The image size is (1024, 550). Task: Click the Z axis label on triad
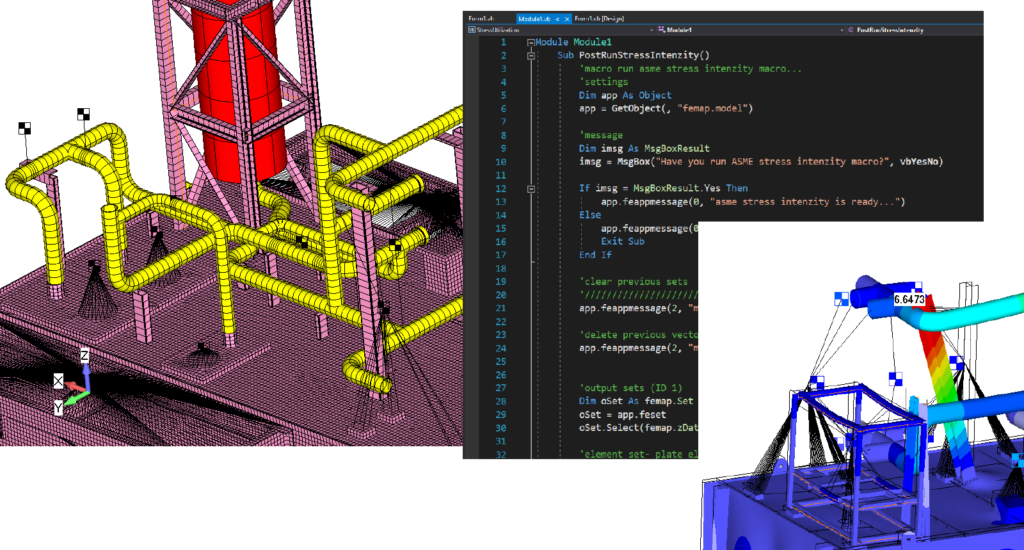coord(84,355)
